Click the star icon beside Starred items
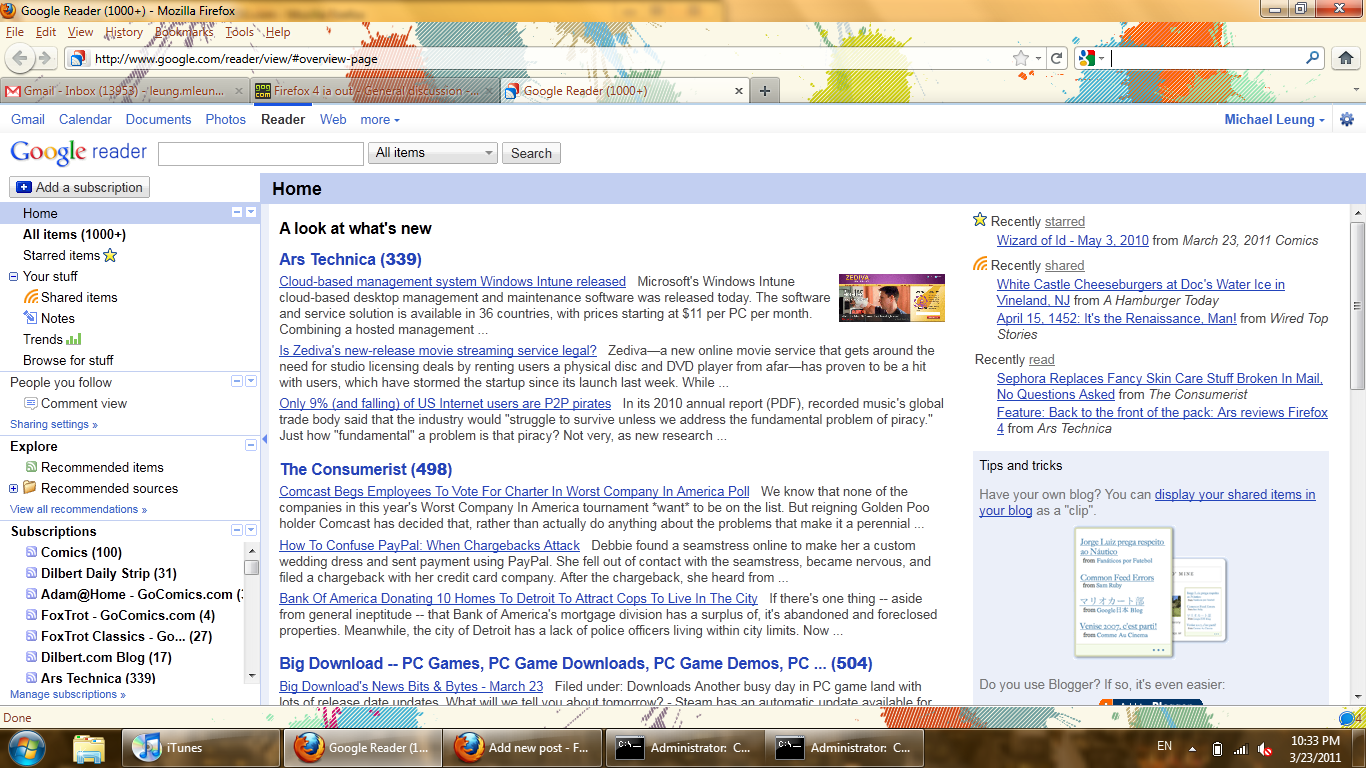 tap(111, 256)
